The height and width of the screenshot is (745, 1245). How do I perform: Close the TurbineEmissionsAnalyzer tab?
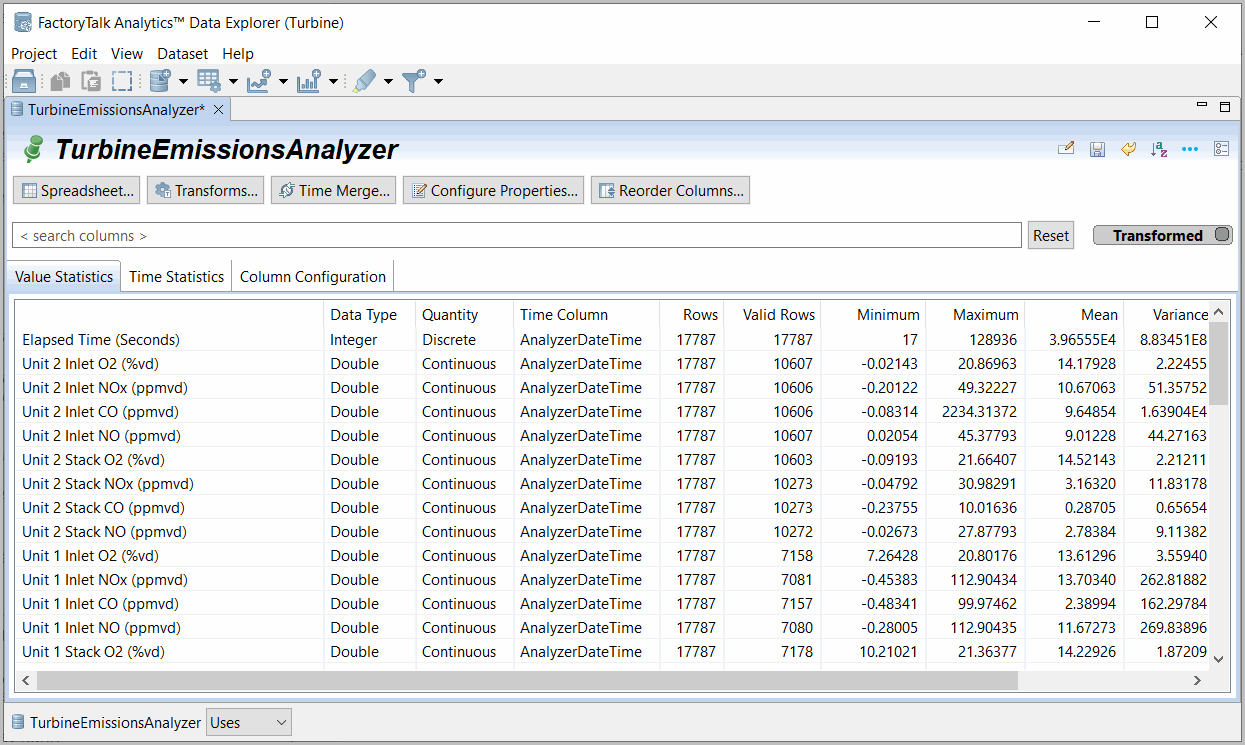point(219,109)
